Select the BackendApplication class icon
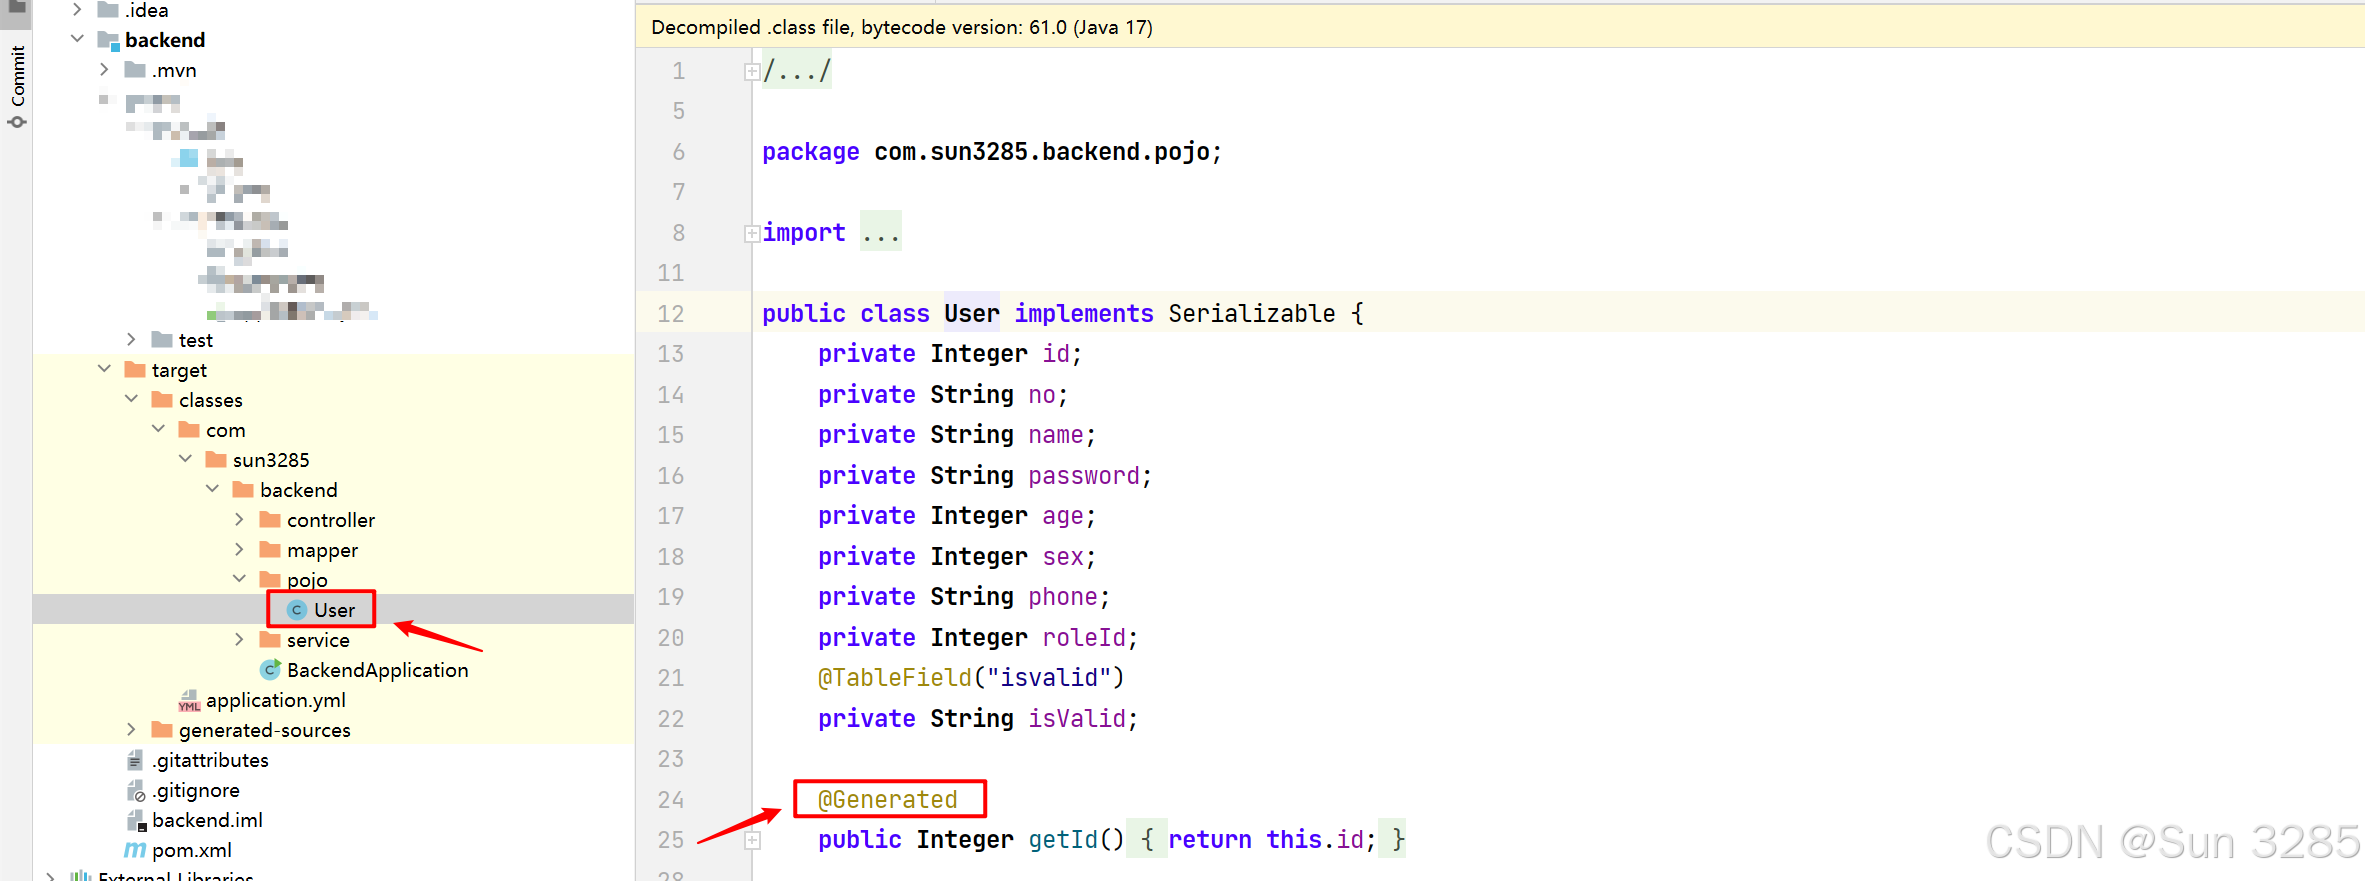Screen dimensions: 2365x881 pyautogui.click(x=270, y=669)
